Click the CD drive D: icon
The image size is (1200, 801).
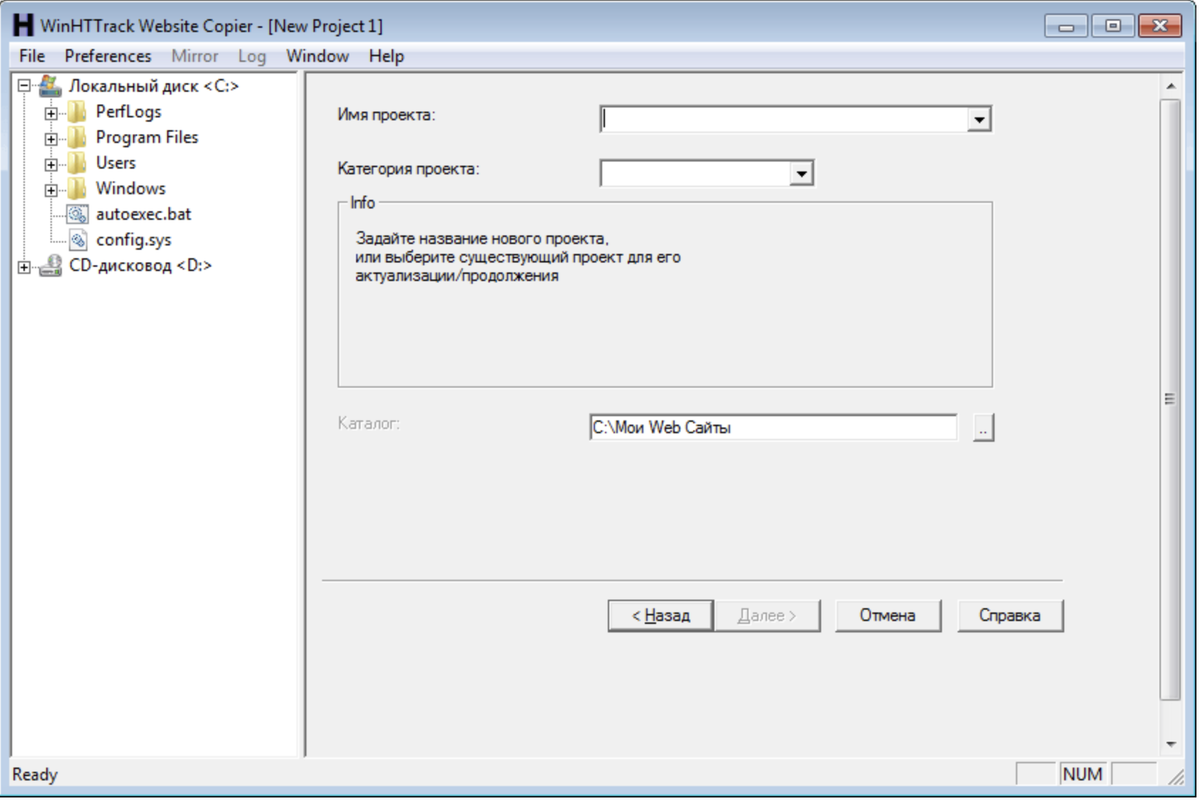[50, 266]
